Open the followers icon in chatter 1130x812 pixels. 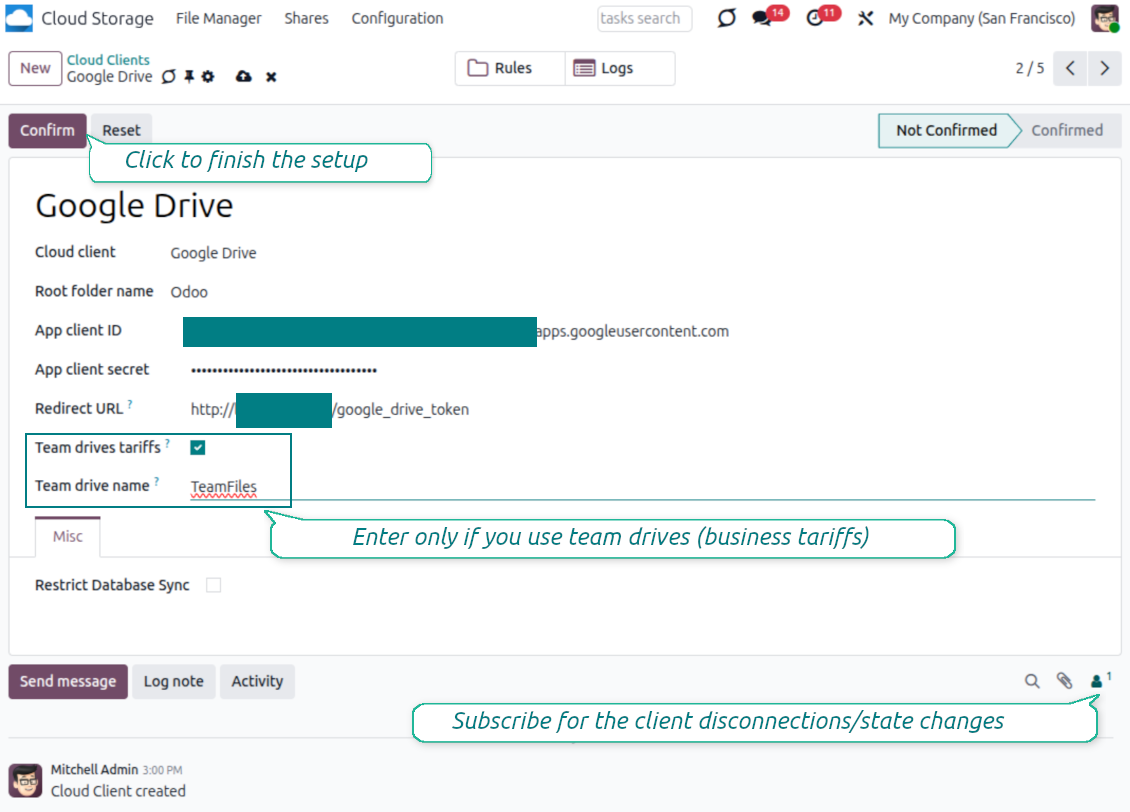click(1097, 681)
